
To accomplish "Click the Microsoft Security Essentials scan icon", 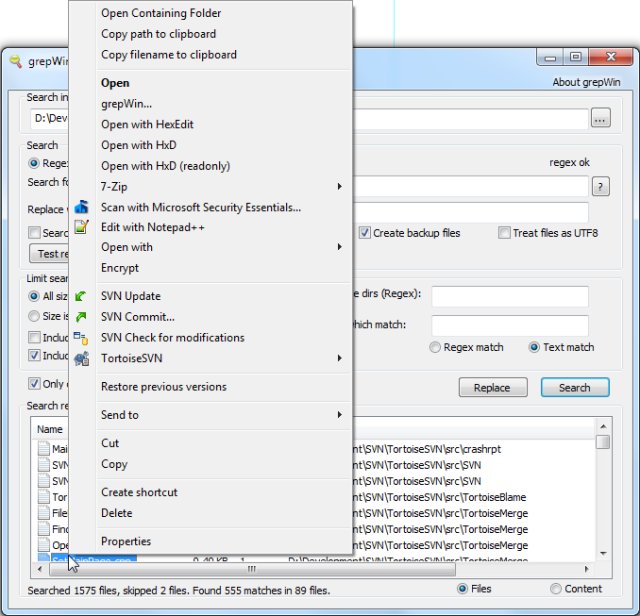I will click(81, 207).
